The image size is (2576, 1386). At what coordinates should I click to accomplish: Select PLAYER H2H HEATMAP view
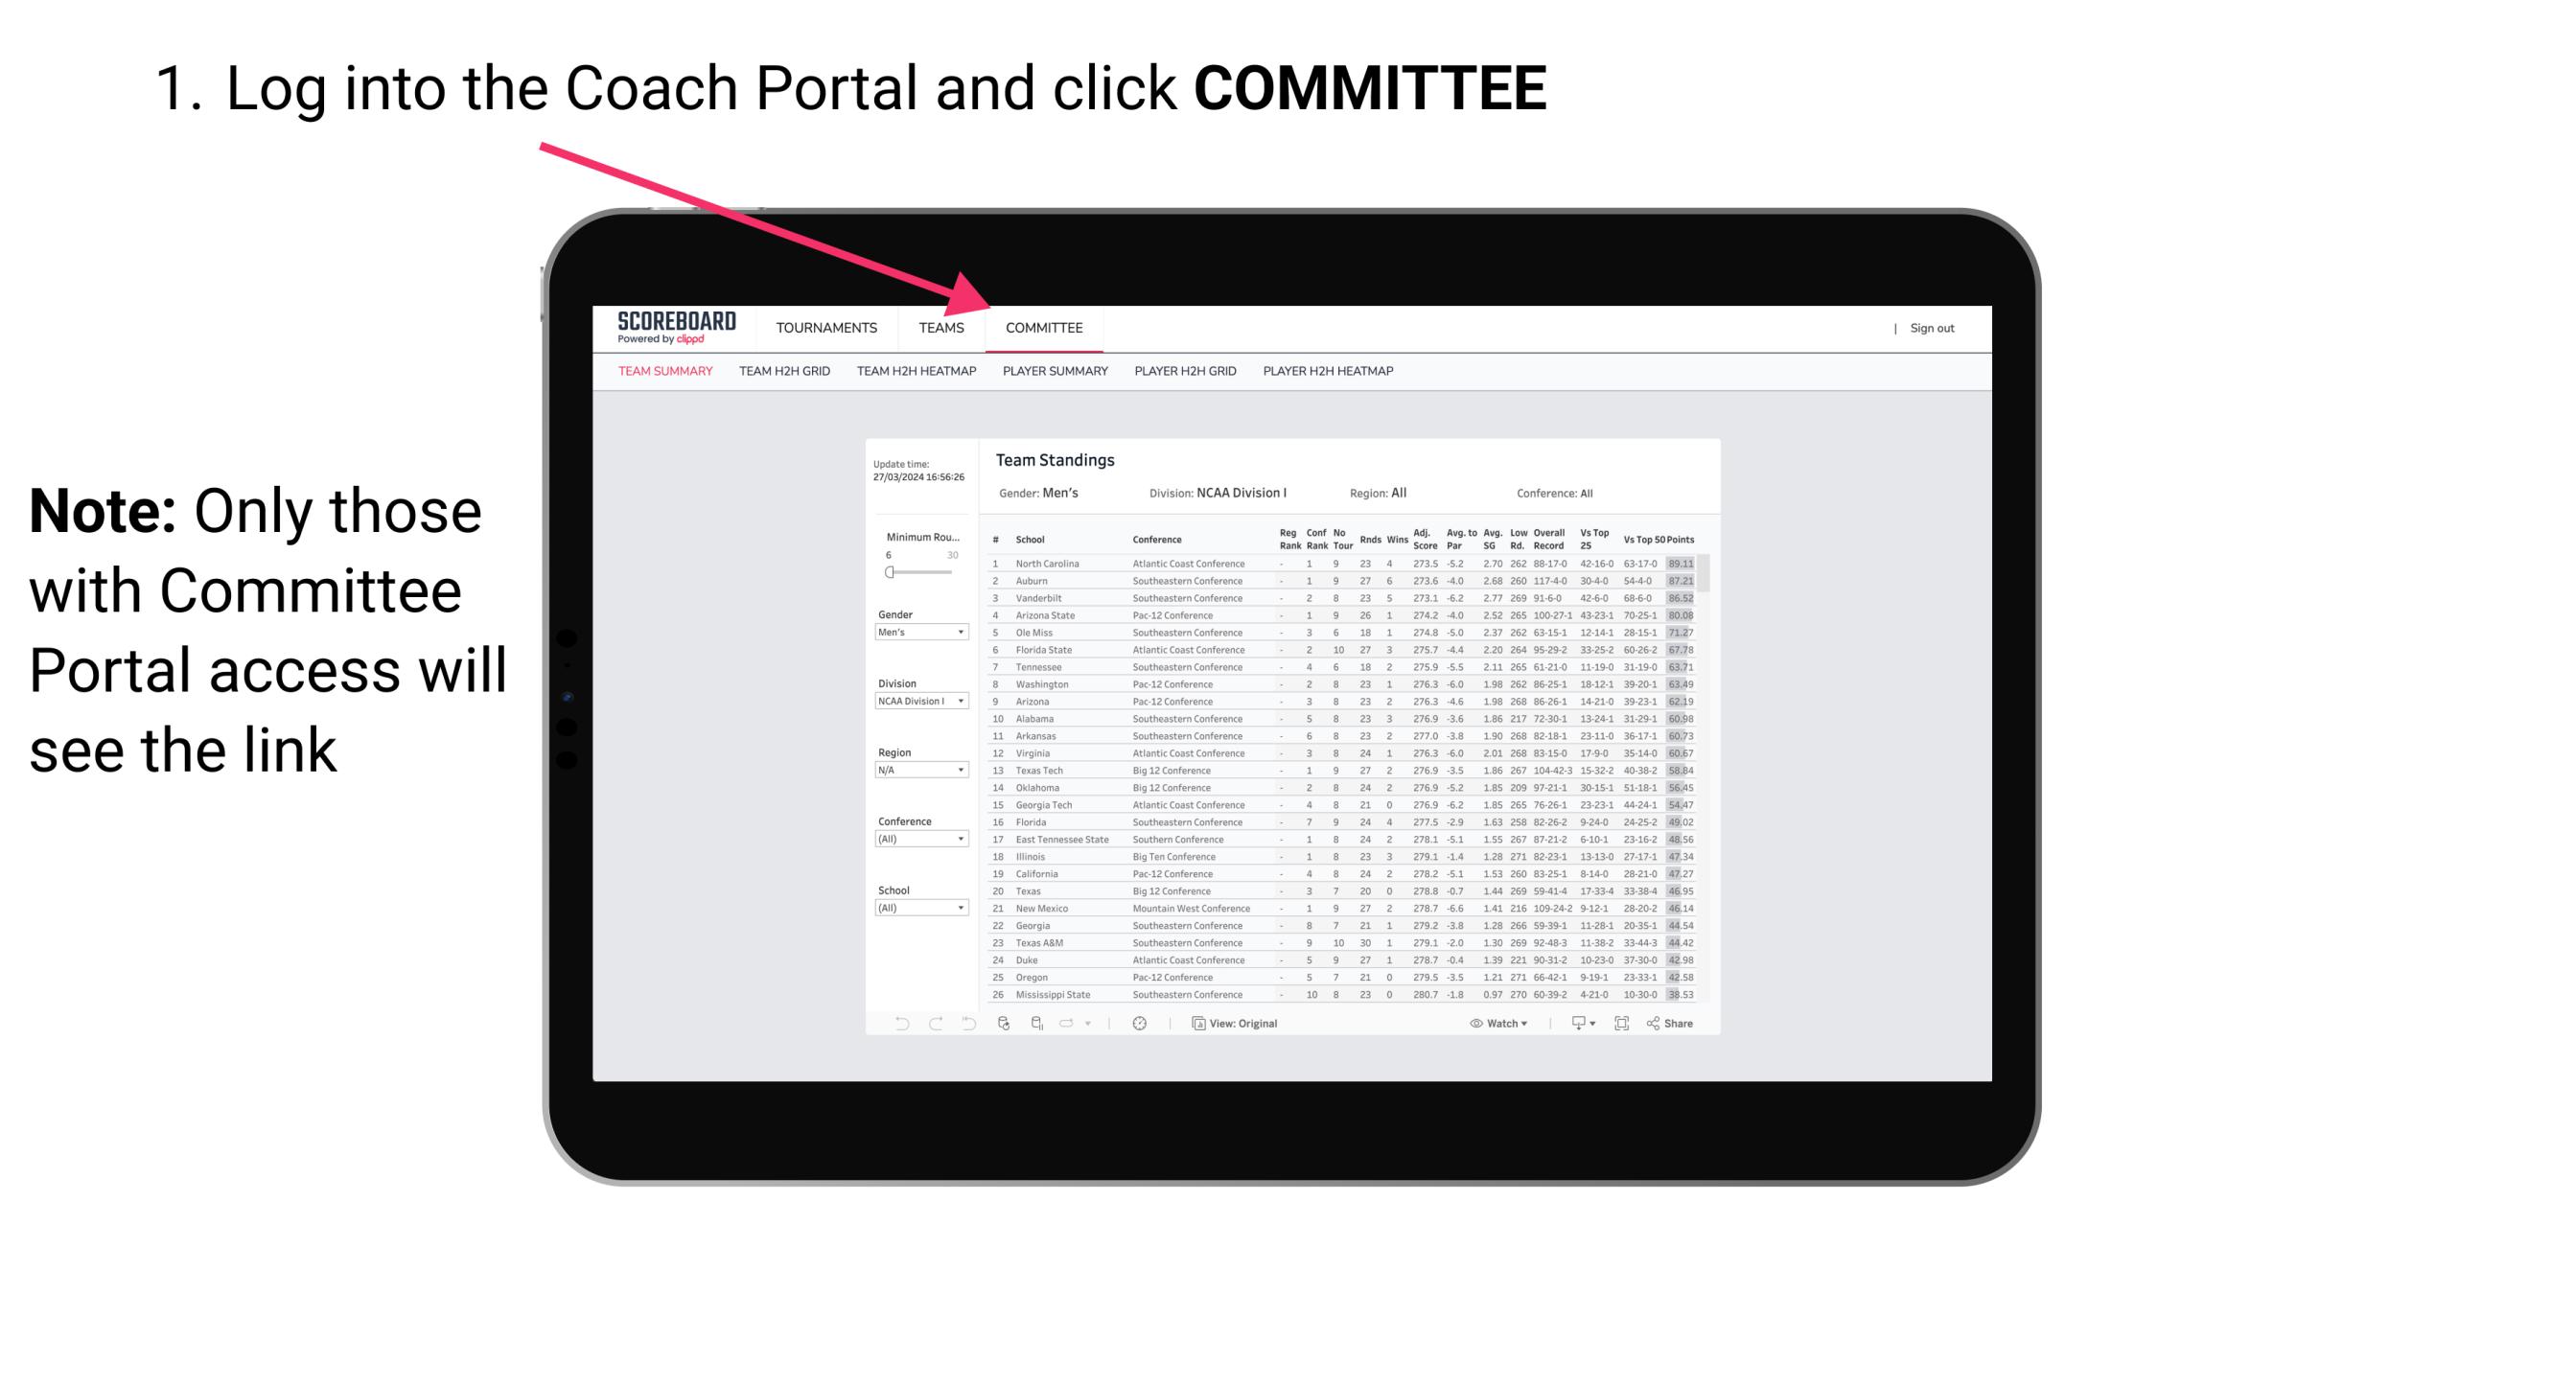click(x=1332, y=372)
